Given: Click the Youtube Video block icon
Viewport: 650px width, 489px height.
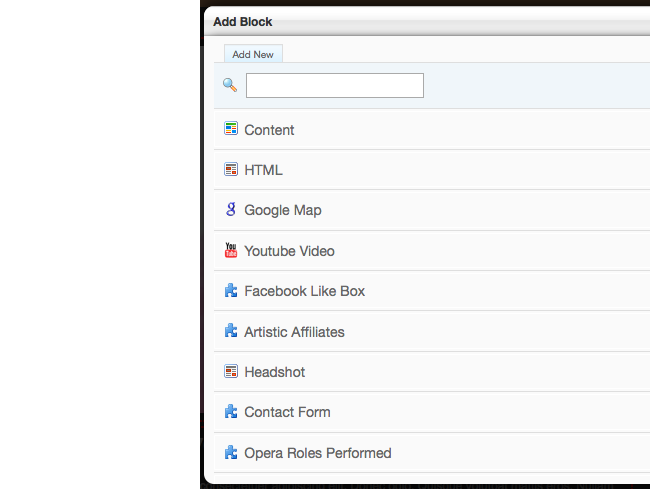Looking at the screenshot, I should [231, 250].
